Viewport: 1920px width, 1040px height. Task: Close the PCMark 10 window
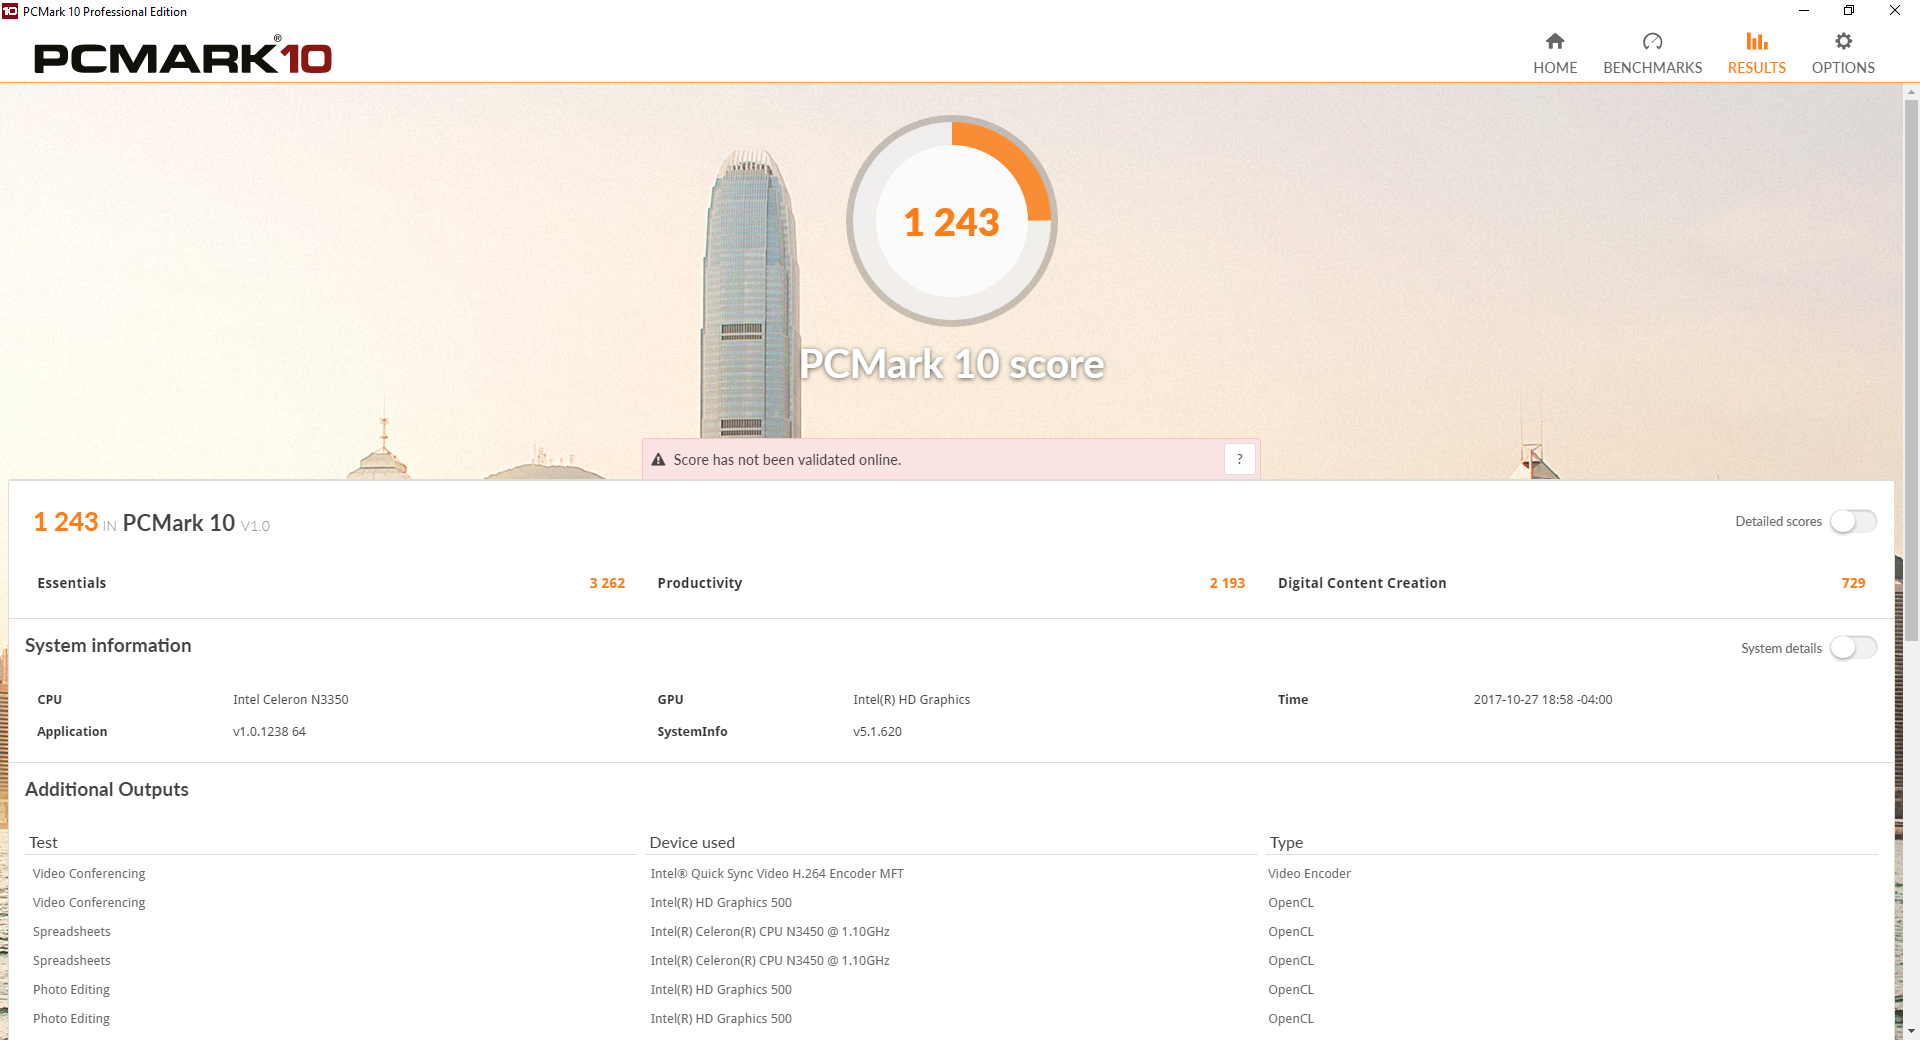[x=1895, y=11]
